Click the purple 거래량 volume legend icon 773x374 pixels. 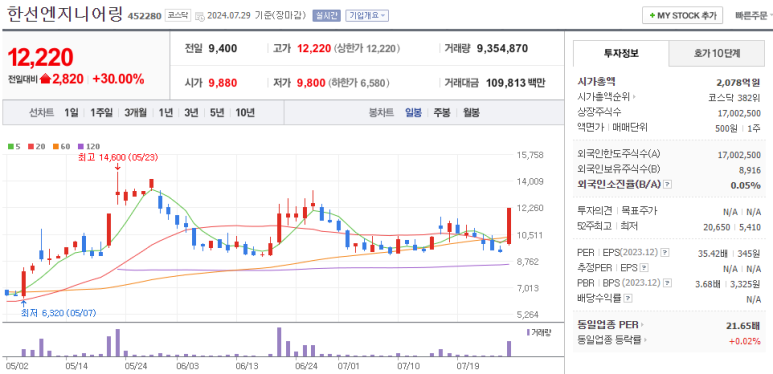point(528,332)
